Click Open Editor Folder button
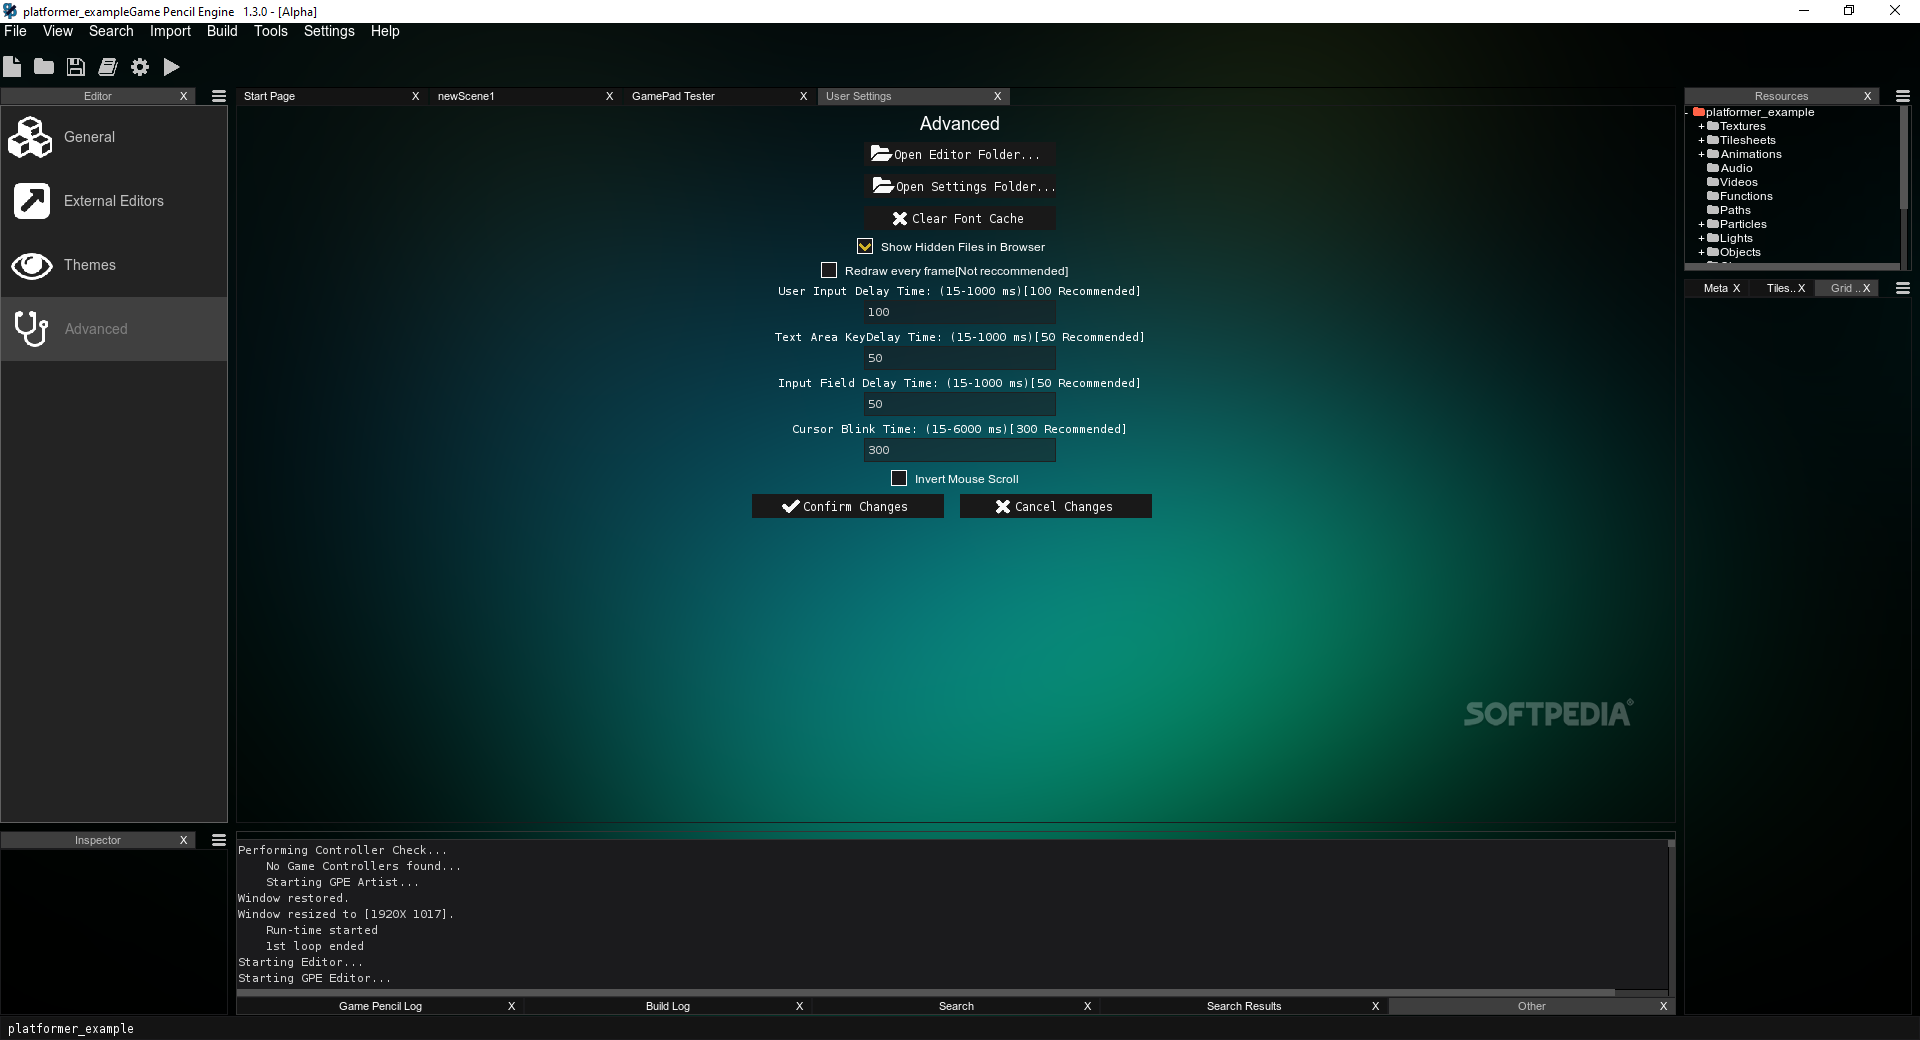Viewport: 1920px width, 1040px height. coord(959,155)
